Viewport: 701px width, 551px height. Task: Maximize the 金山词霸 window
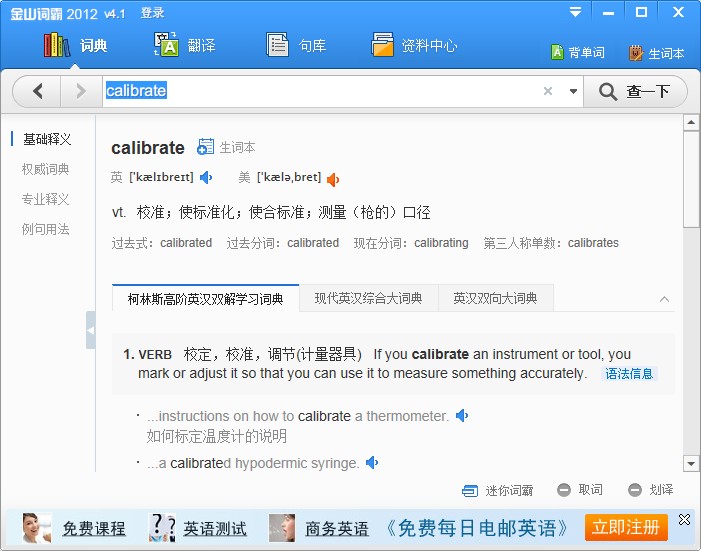641,12
